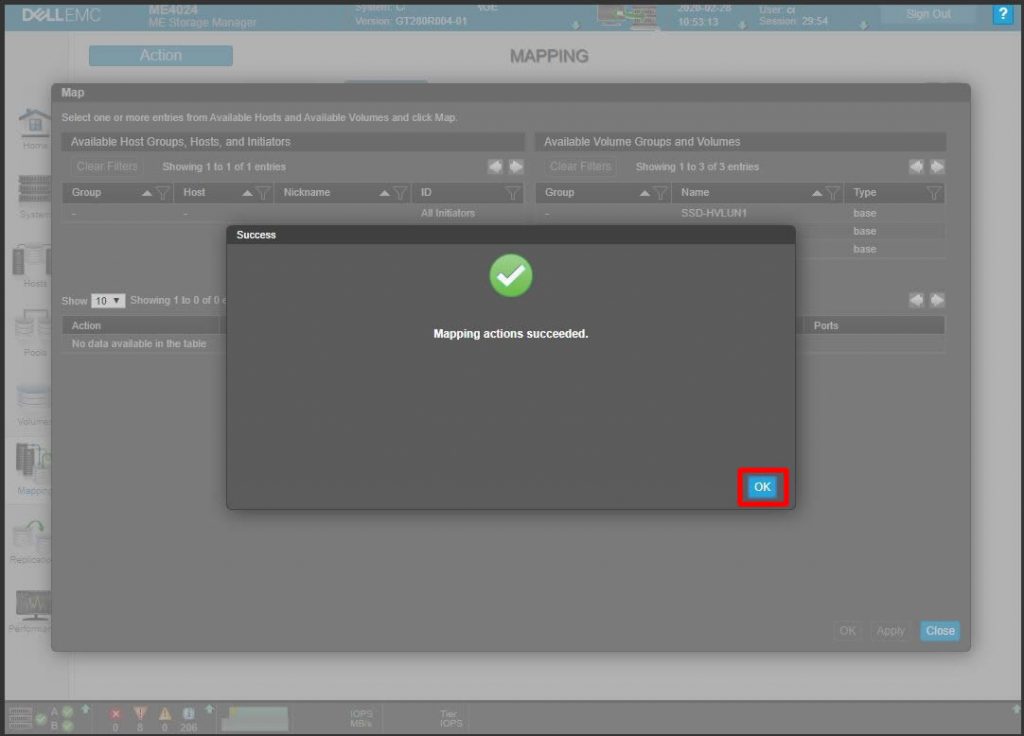The width and height of the screenshot is (1024, 736).
Task: Filter volumes by the Group column filter icon
Action: [x=660, y=193]
